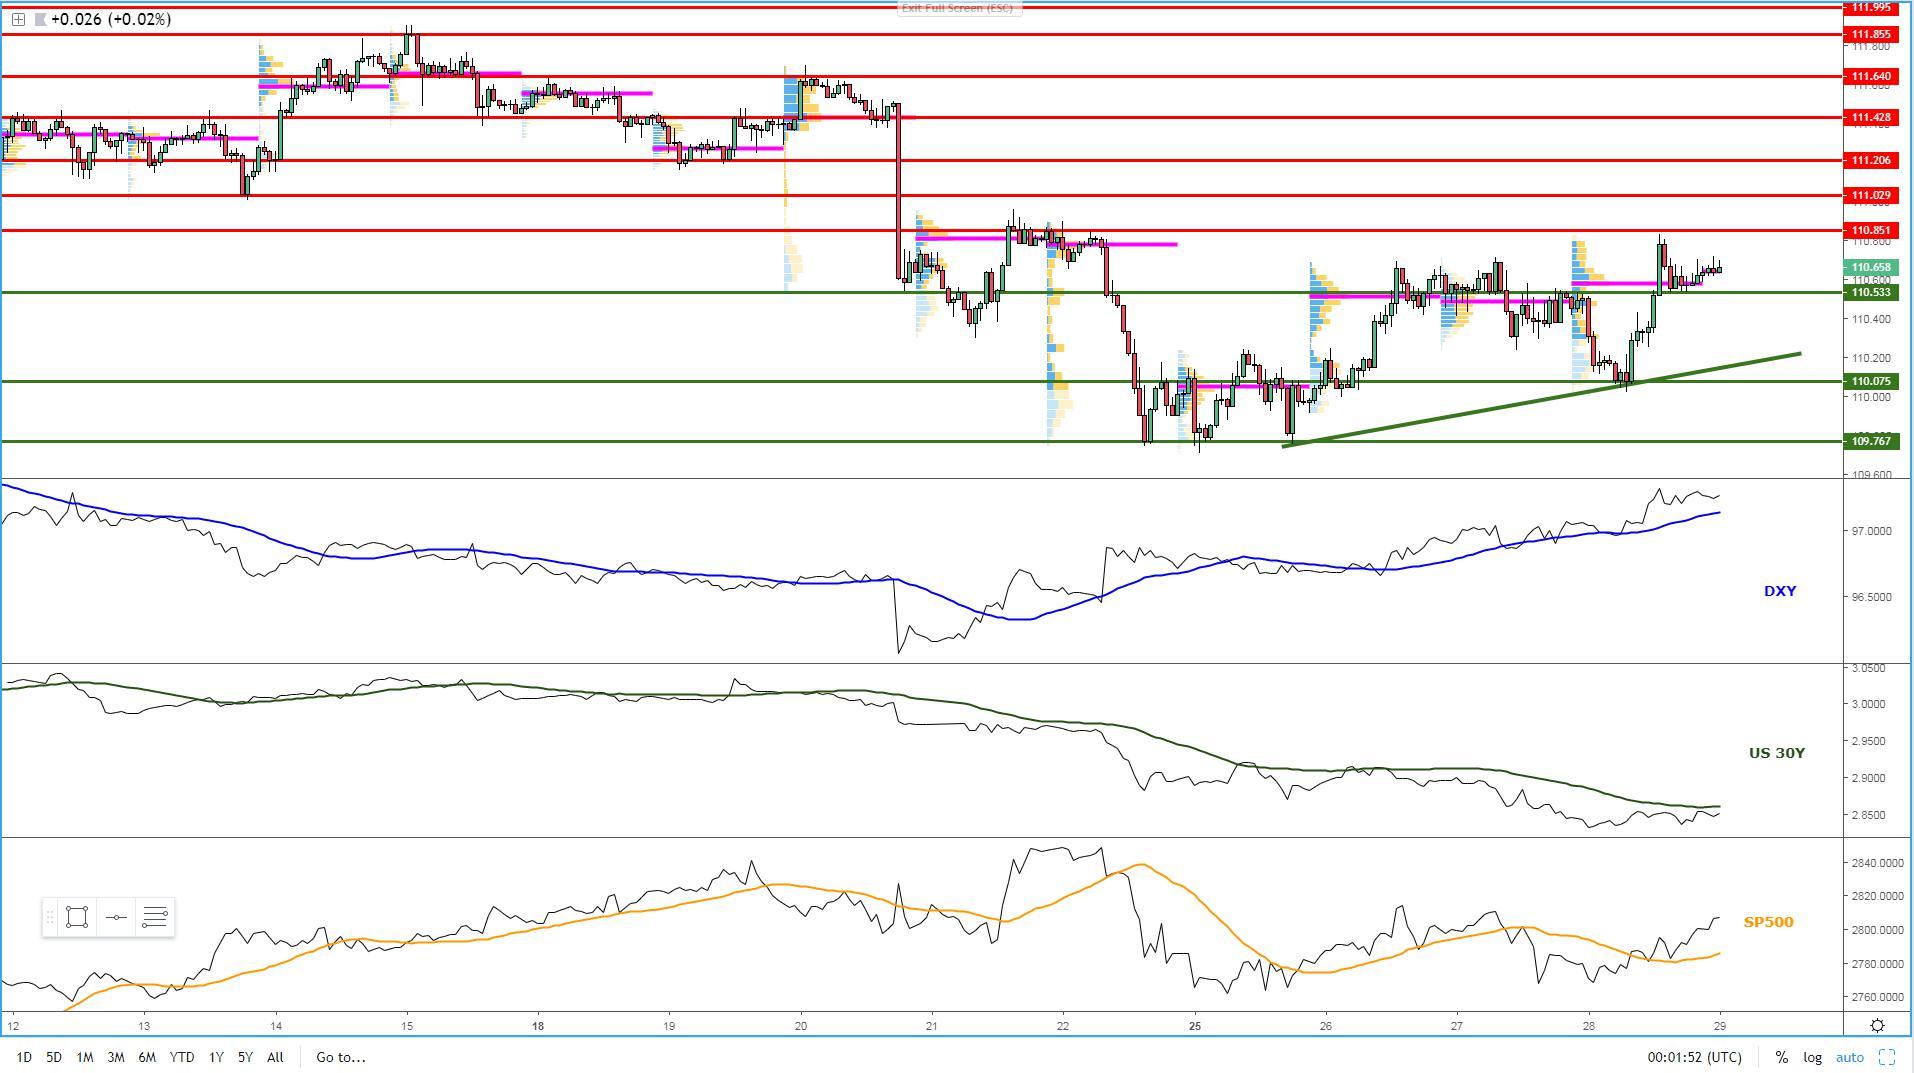Set the range to 5Y
1914x1073 pixels.
(245, 1057)
